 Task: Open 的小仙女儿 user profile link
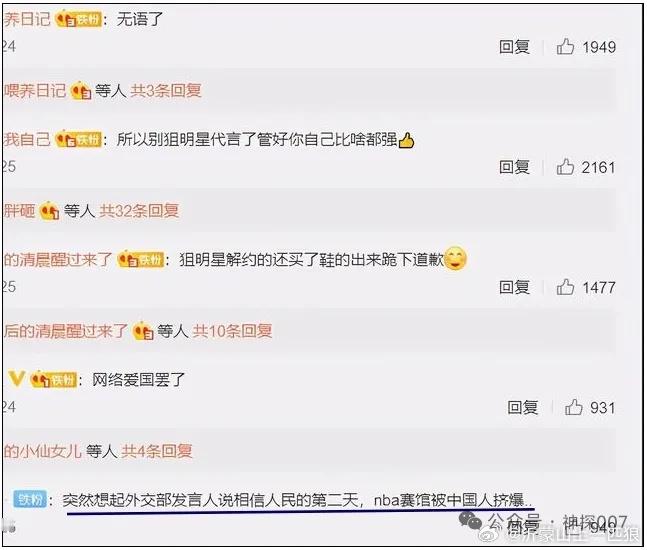tap(43, 451)
